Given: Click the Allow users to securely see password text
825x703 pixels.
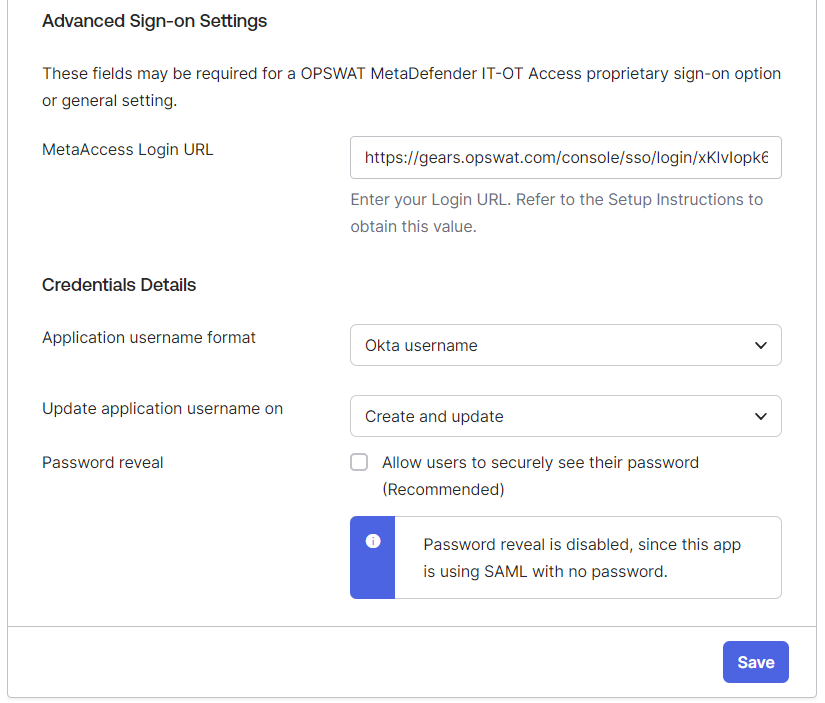Looking at the screenshot, I should pyautogui.click(x=540, y=476).
